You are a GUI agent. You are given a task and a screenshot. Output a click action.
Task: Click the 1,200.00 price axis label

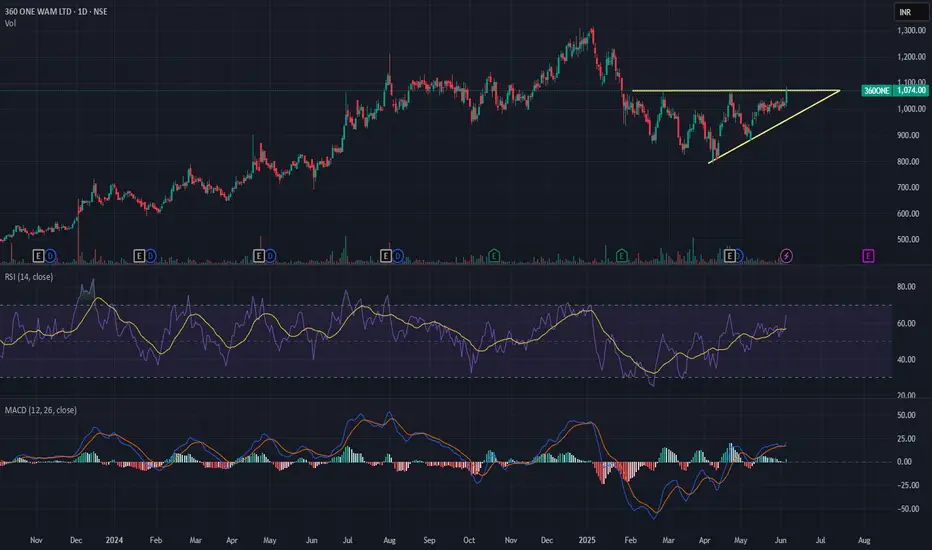coord(911,56)
